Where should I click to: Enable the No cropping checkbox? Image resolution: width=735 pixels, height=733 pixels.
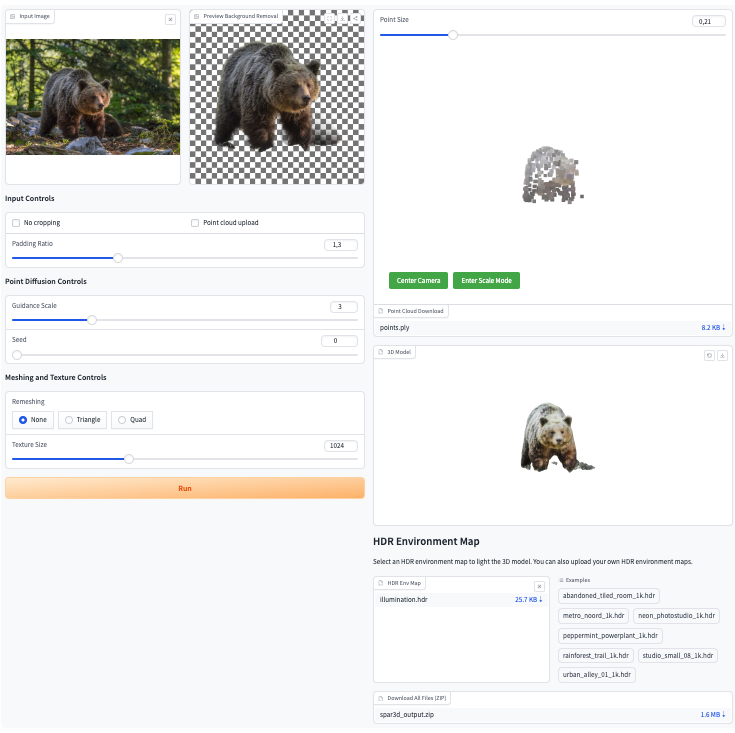16,223
